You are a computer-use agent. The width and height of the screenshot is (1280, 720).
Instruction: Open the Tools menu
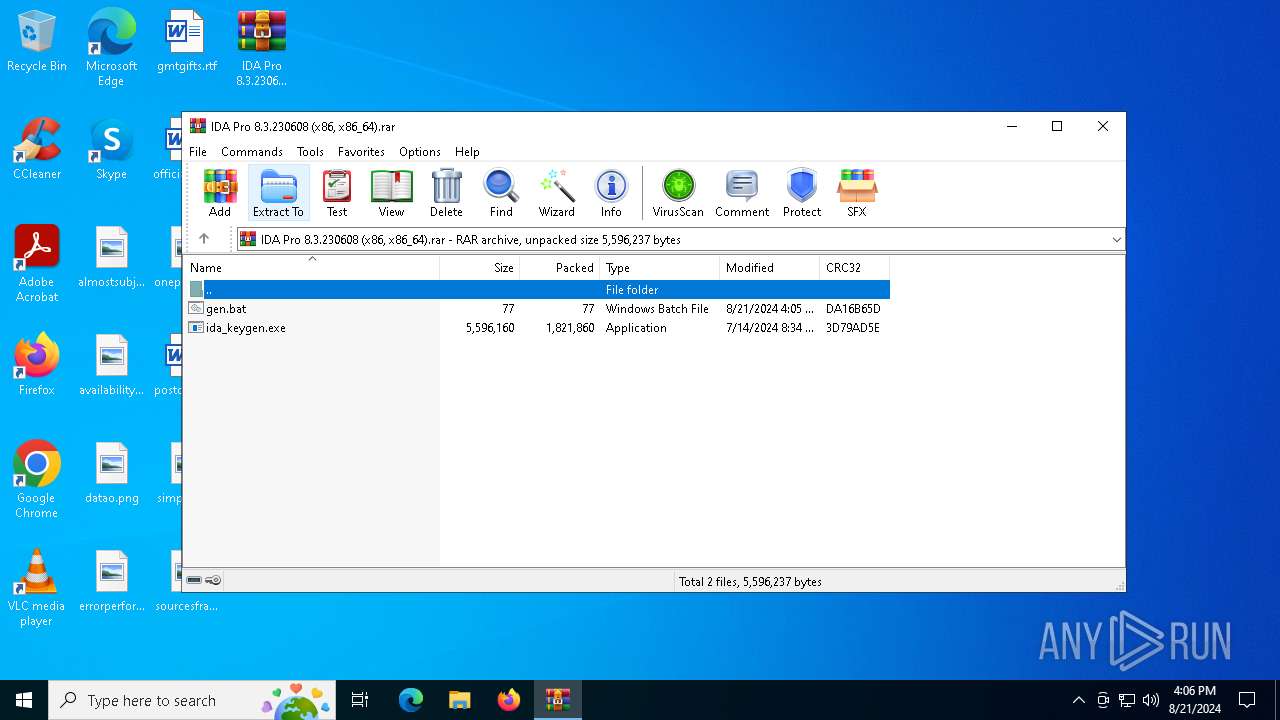[310, 152]
